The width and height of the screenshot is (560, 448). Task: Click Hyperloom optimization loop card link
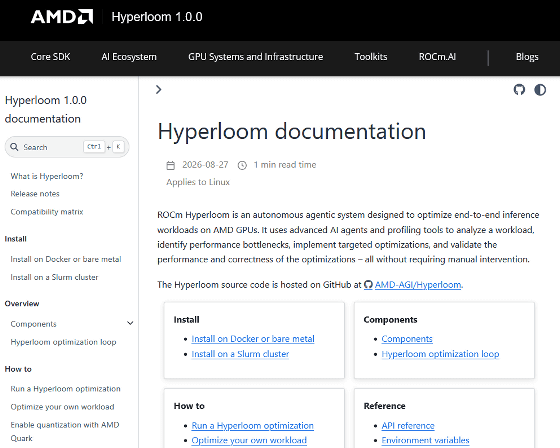point(440,354)
